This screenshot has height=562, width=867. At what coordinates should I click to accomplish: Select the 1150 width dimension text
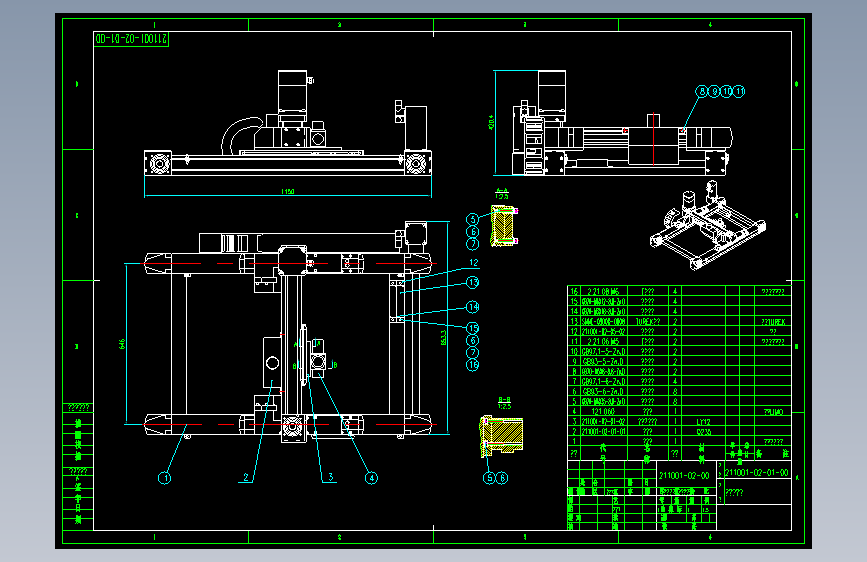click(x=288, y=192)
